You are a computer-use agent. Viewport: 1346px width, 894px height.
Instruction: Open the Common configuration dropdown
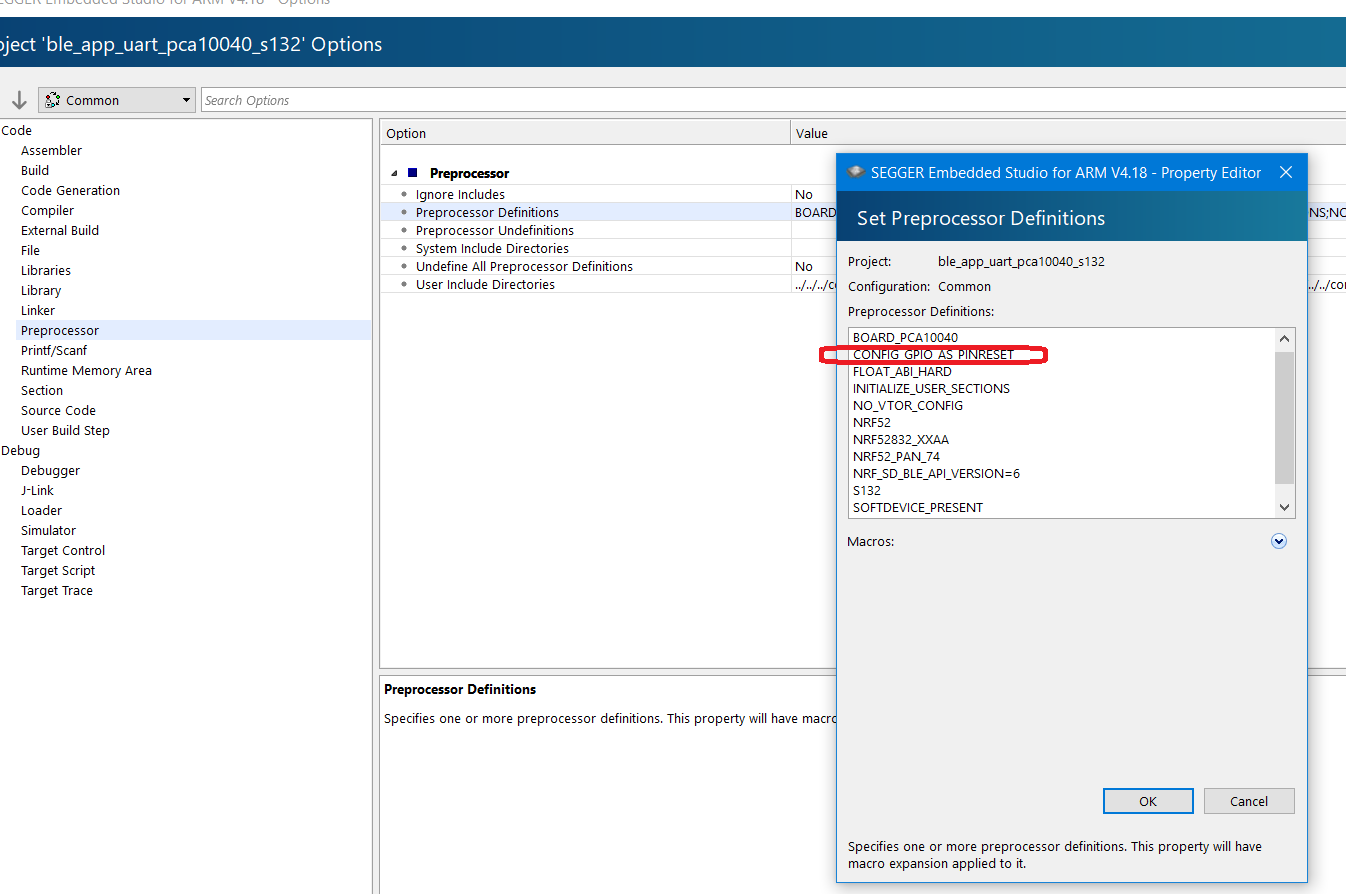click(117, 100)
